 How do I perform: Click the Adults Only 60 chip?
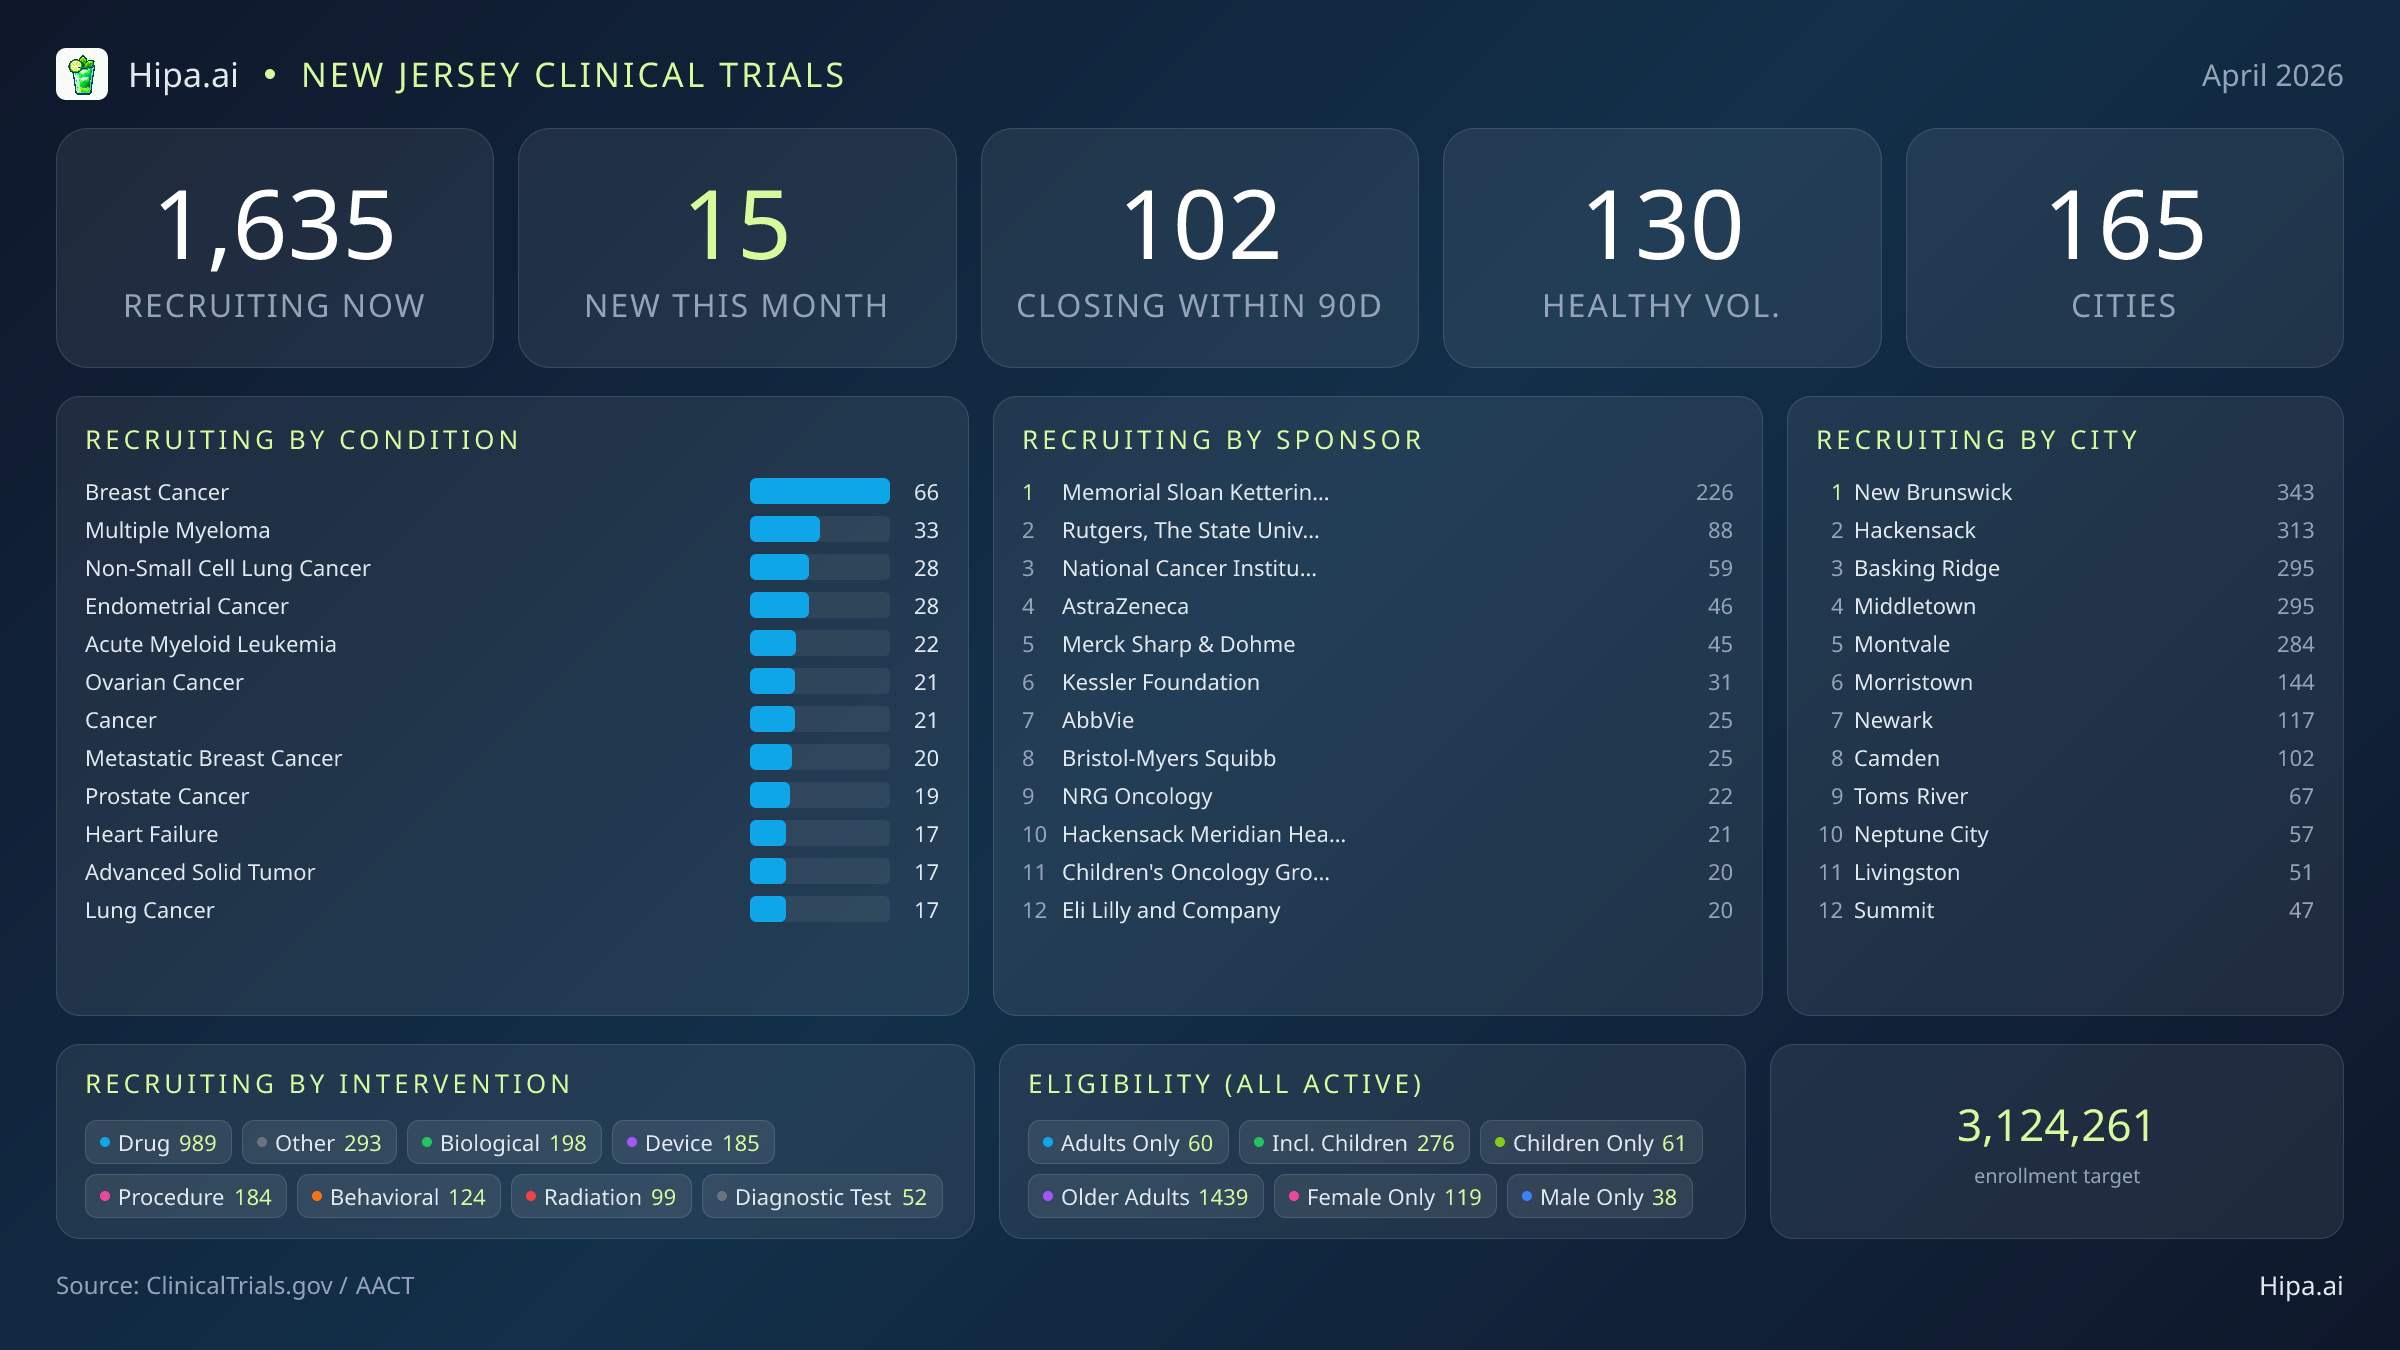pos(1128,1142)
